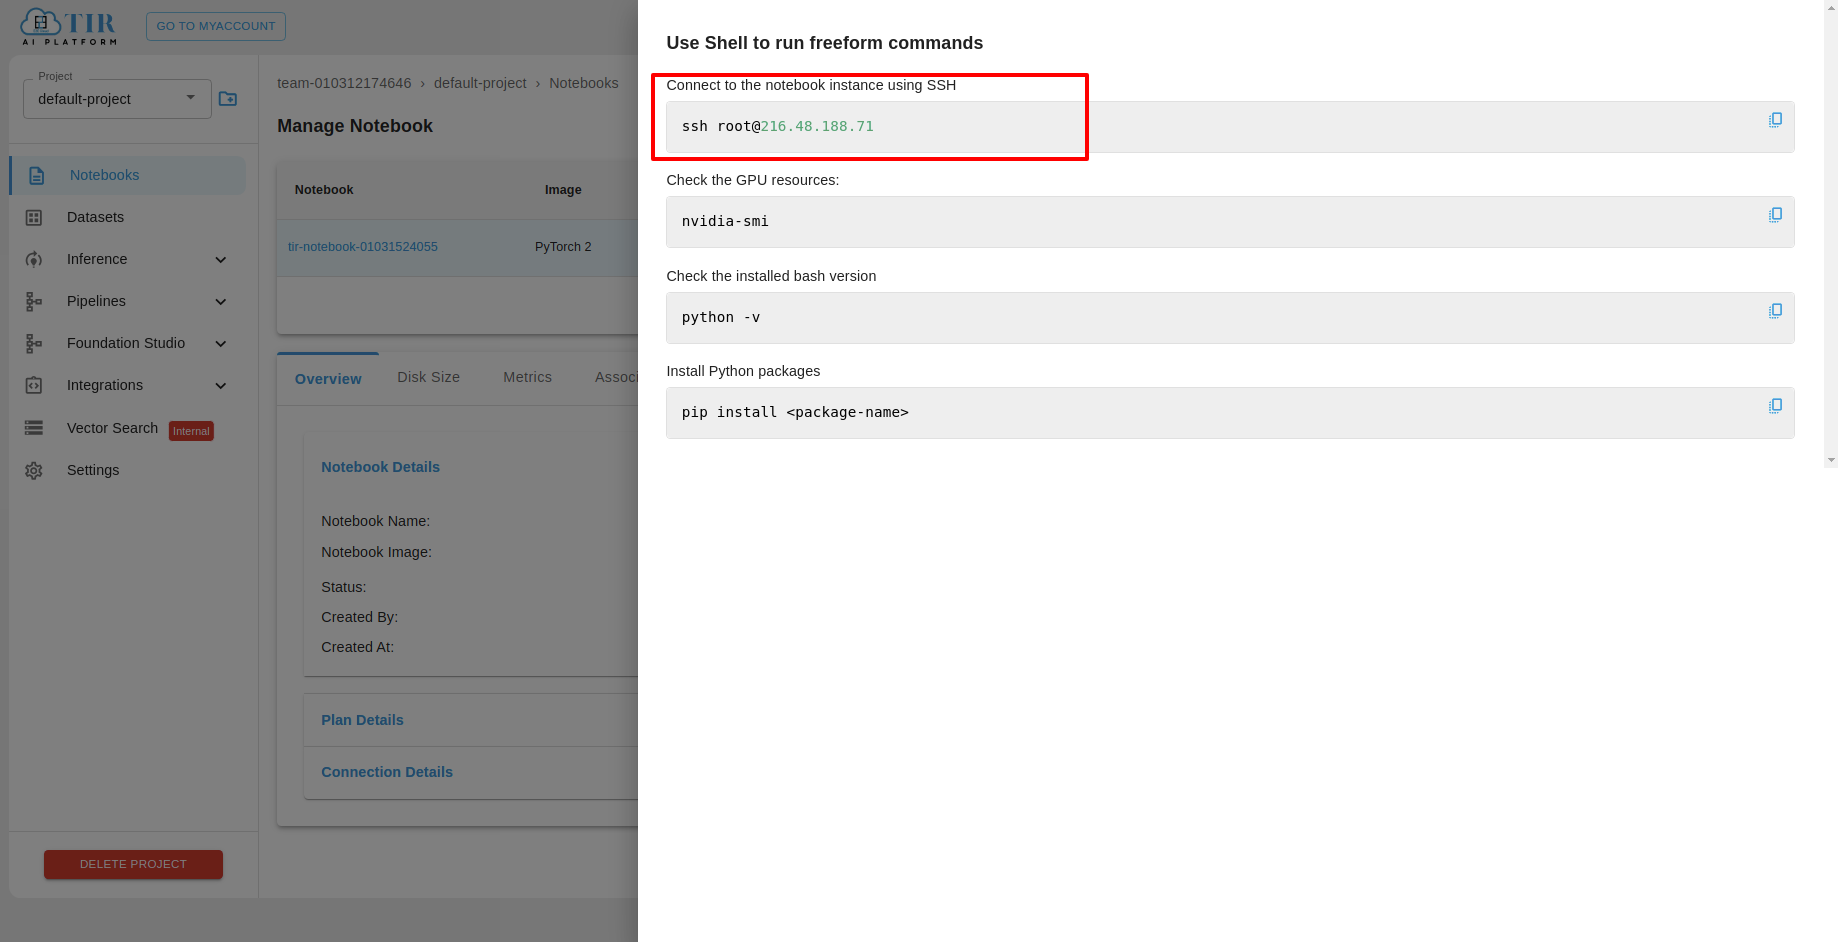
Task: Click the Datasets sidebar icon
Action: [x=34, y=218]
